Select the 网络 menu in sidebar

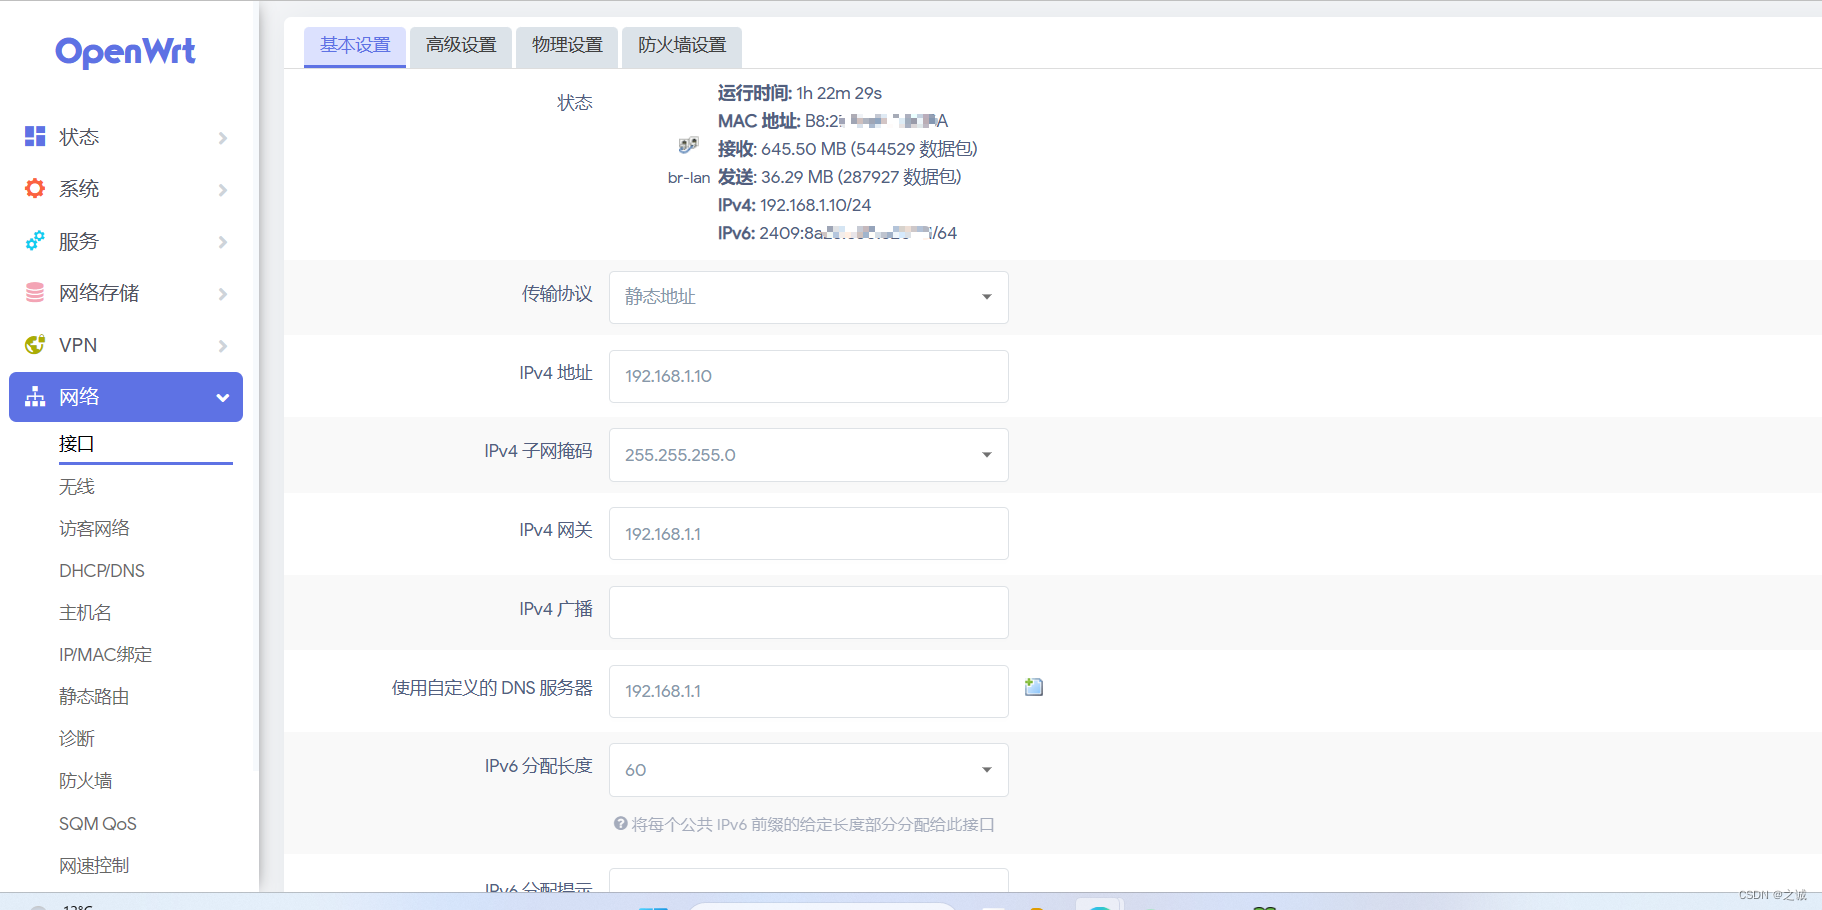click(x=126, y=397)
